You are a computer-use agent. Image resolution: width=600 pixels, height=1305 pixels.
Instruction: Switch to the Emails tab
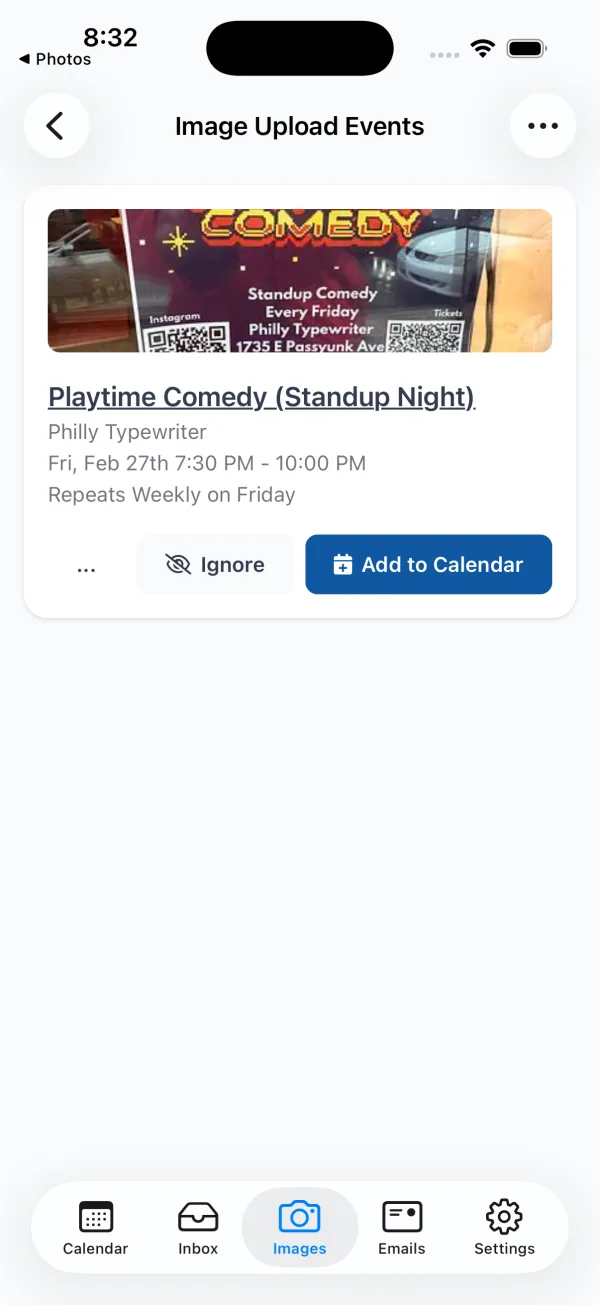pyautogui.click(x=401, y=1227)
